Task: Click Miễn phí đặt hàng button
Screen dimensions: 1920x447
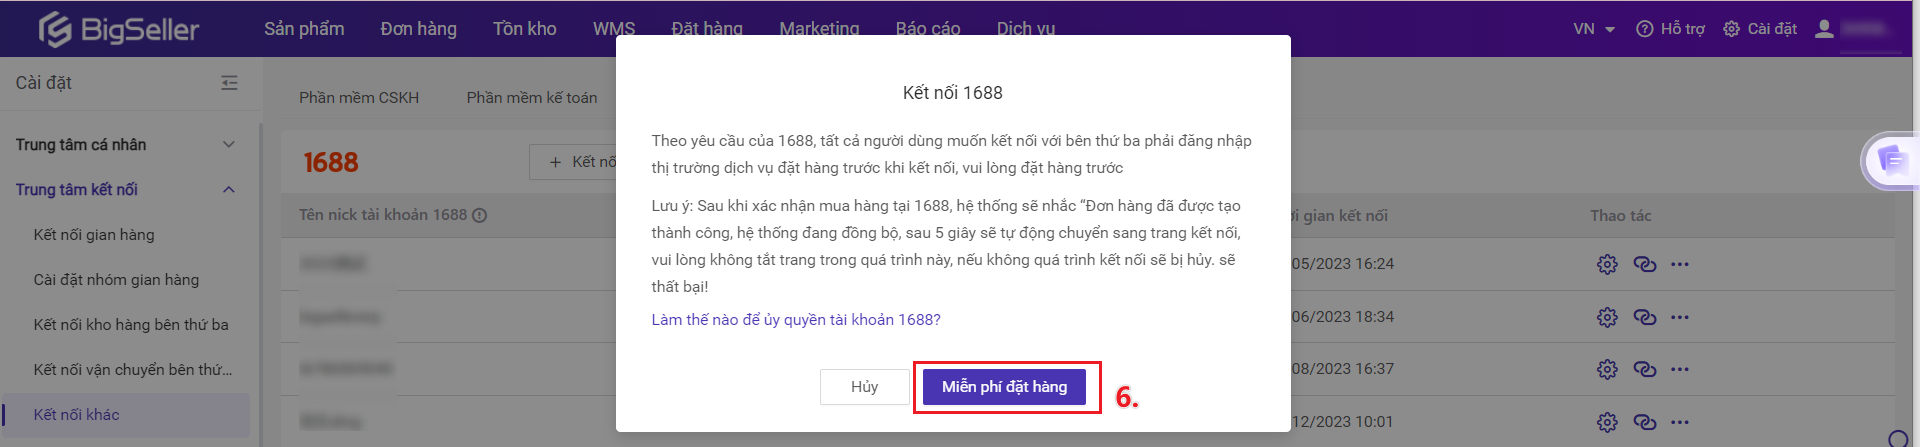Action: tap(1004, 387)
